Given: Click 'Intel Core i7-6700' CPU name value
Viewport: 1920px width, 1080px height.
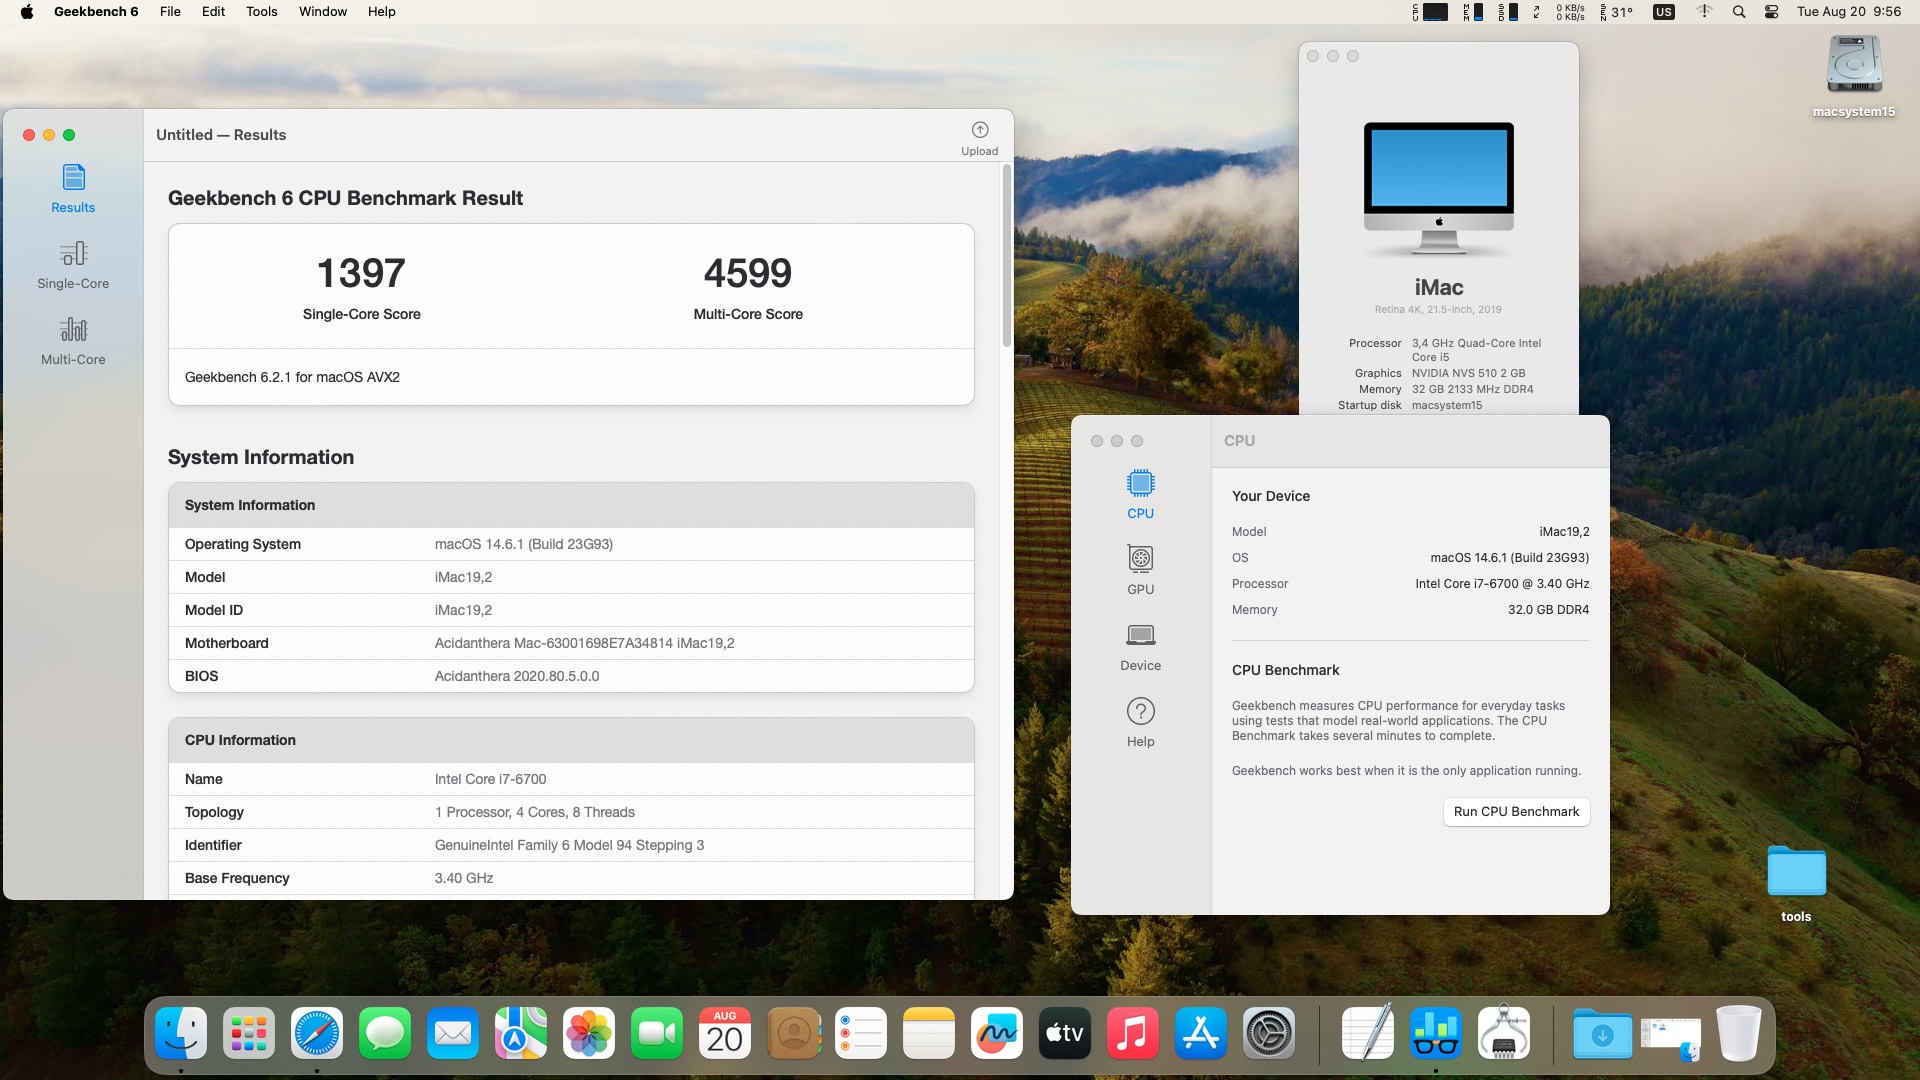Looking at the screenshot, I should pyautogui.click(x=490, y=779).
